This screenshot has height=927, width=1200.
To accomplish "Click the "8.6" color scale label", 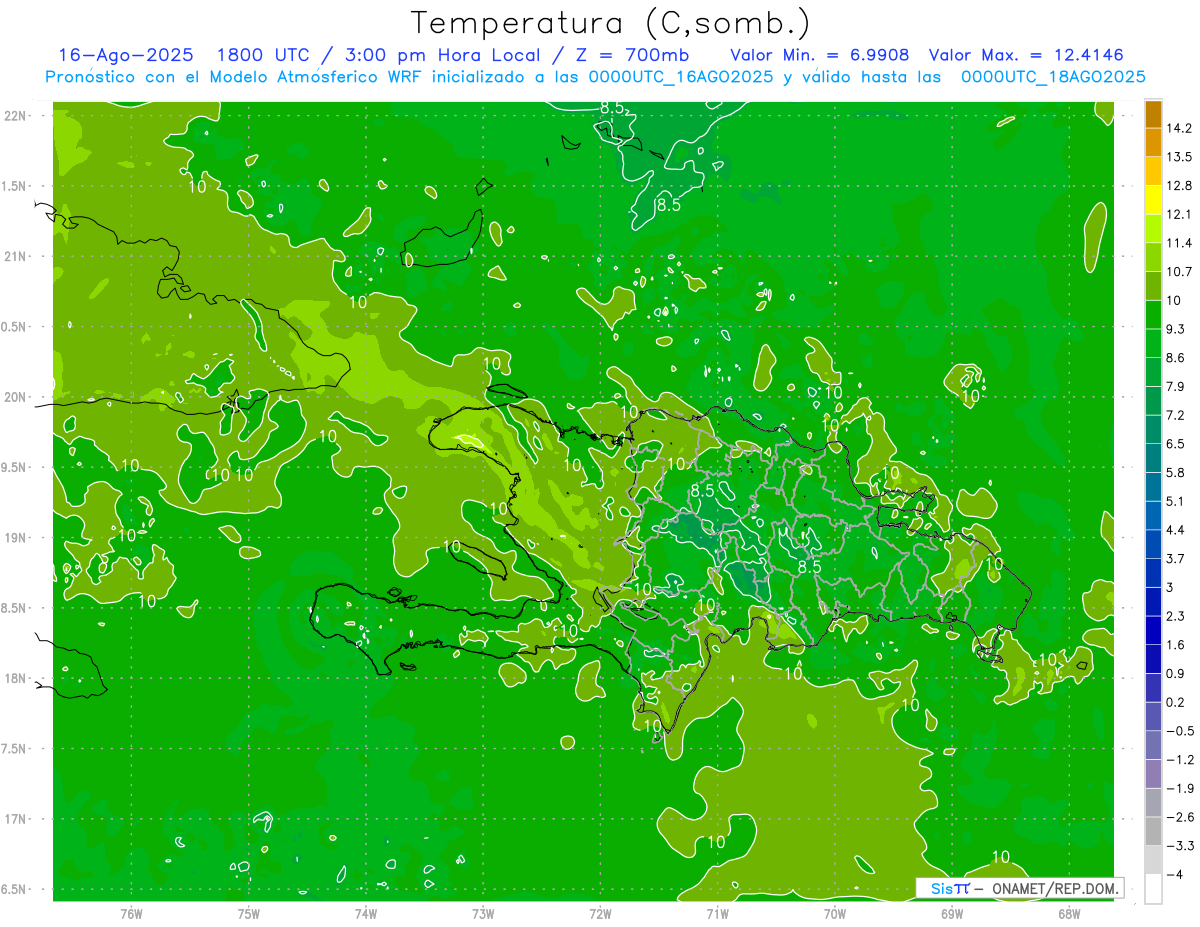I will pyautogui.click(x=1177, y=358).
